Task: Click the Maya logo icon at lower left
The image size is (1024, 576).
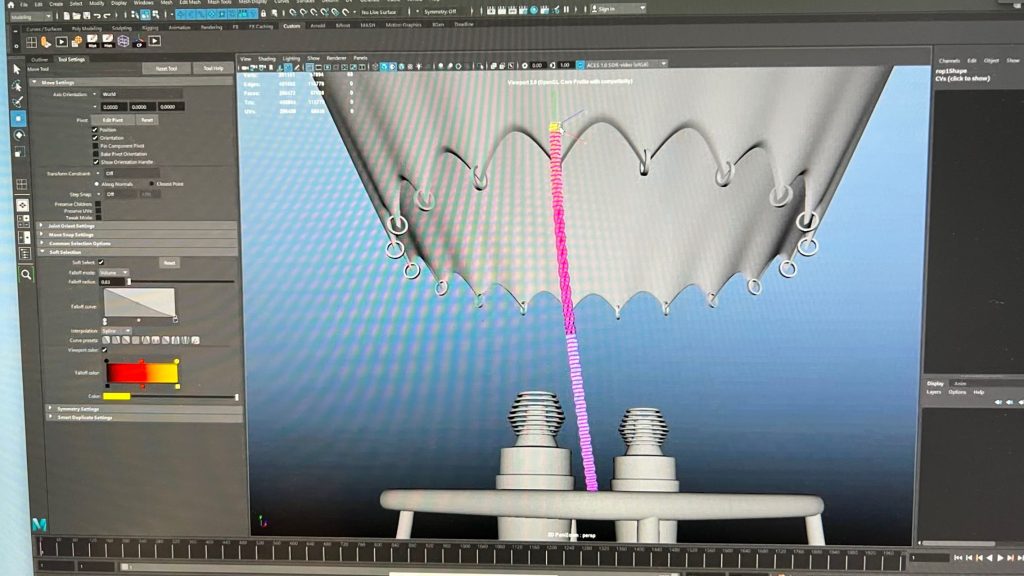Action: coord(39,524)
